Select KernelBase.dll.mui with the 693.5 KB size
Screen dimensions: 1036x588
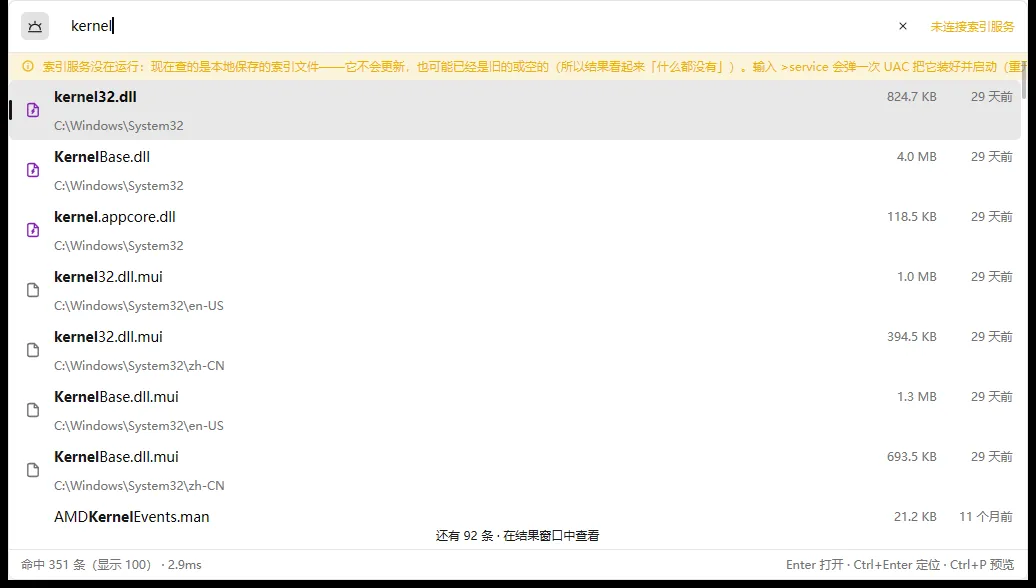click(515, 471)
